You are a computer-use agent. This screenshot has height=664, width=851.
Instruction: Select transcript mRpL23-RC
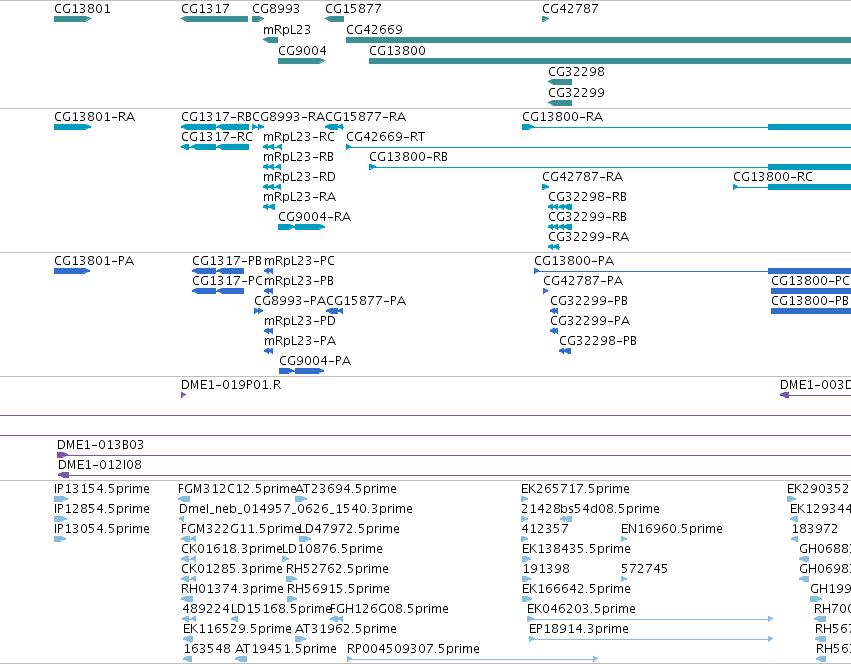pos(299,137)
